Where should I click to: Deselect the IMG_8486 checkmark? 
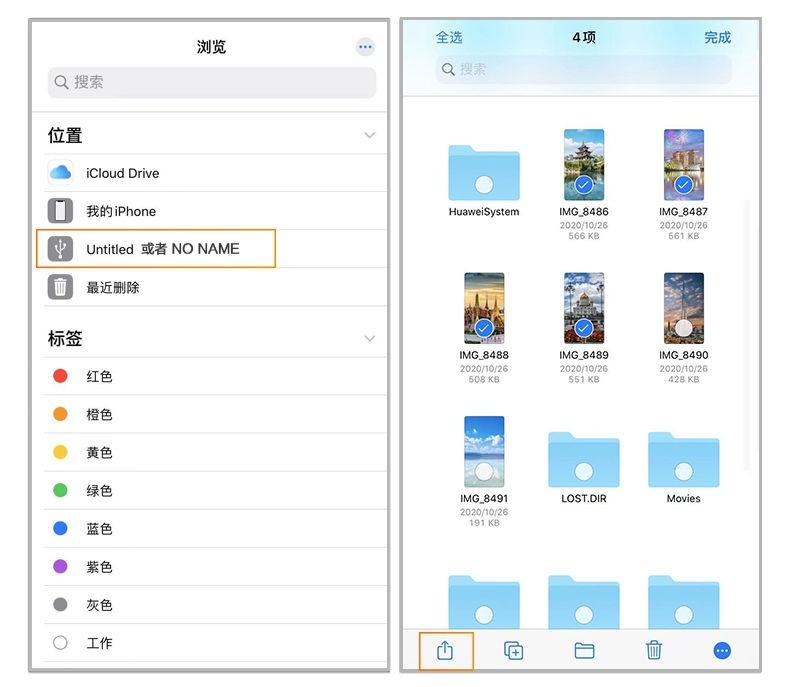pos(584,185)
